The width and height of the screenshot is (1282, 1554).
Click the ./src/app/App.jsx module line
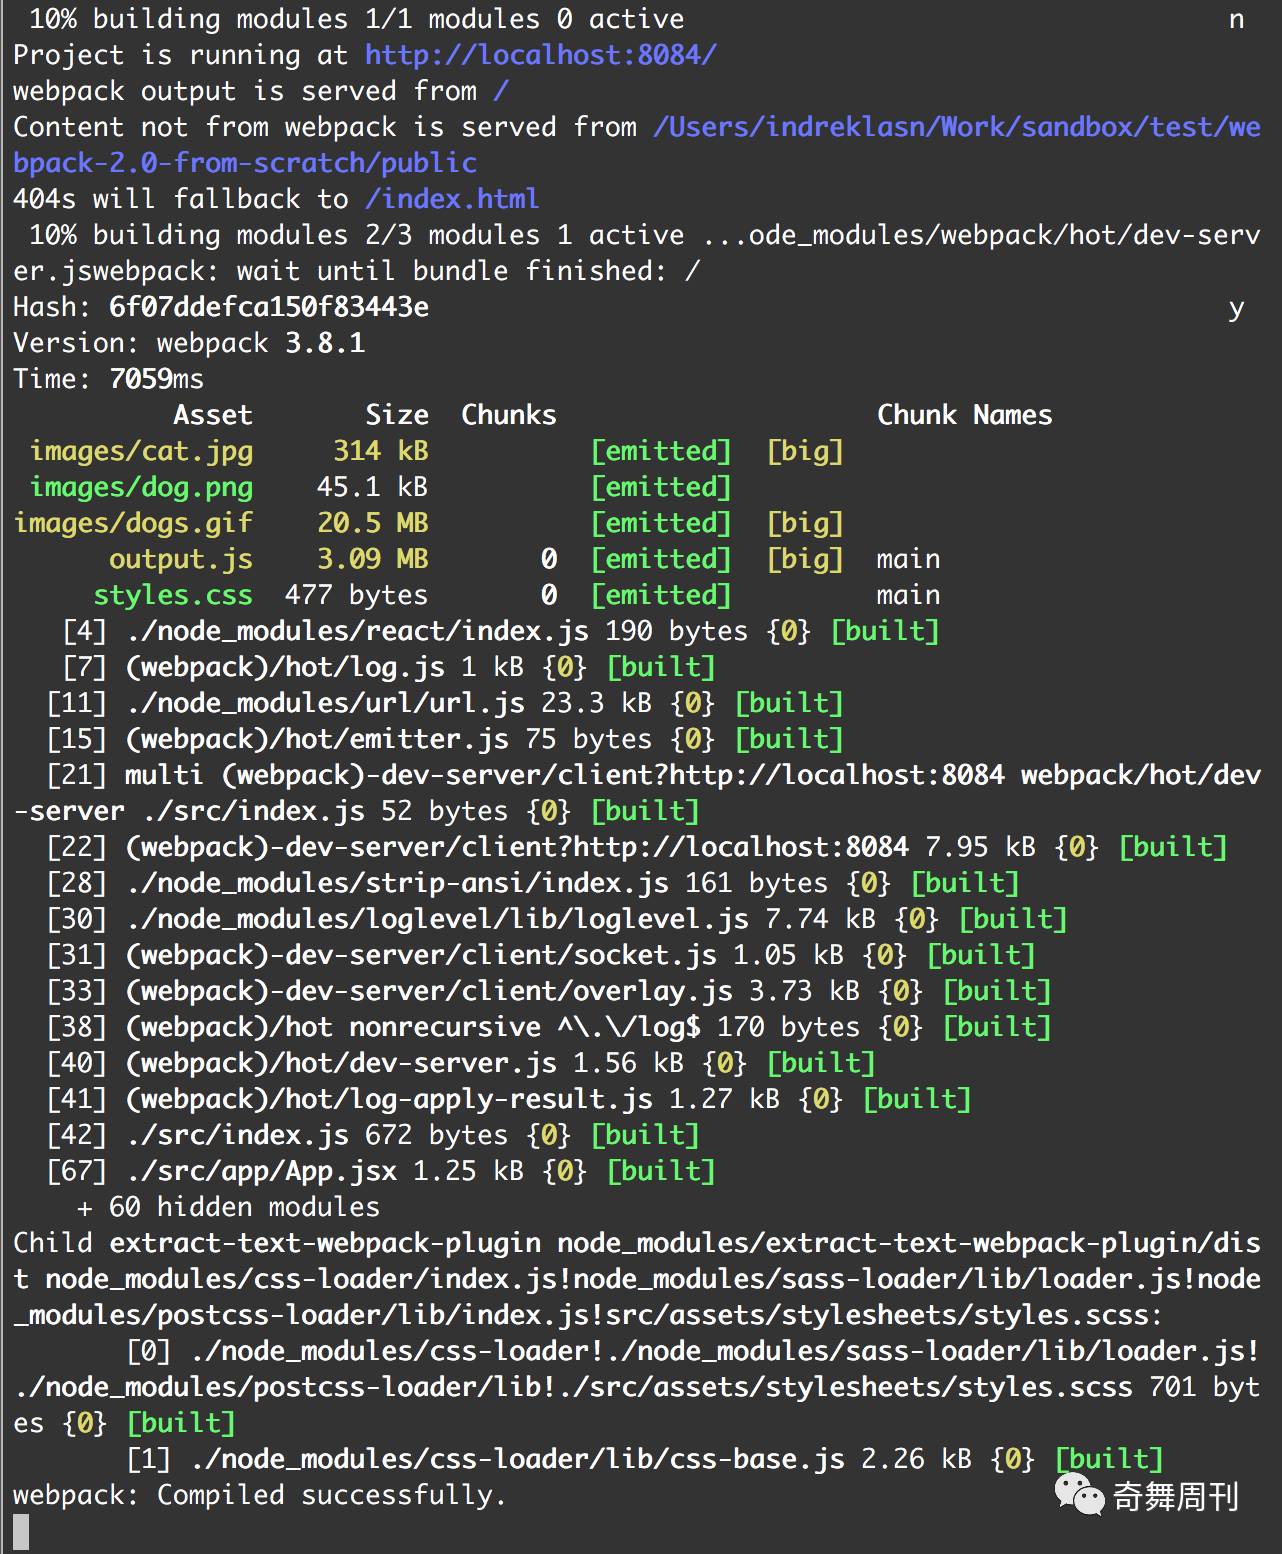tap(381, 1171)
